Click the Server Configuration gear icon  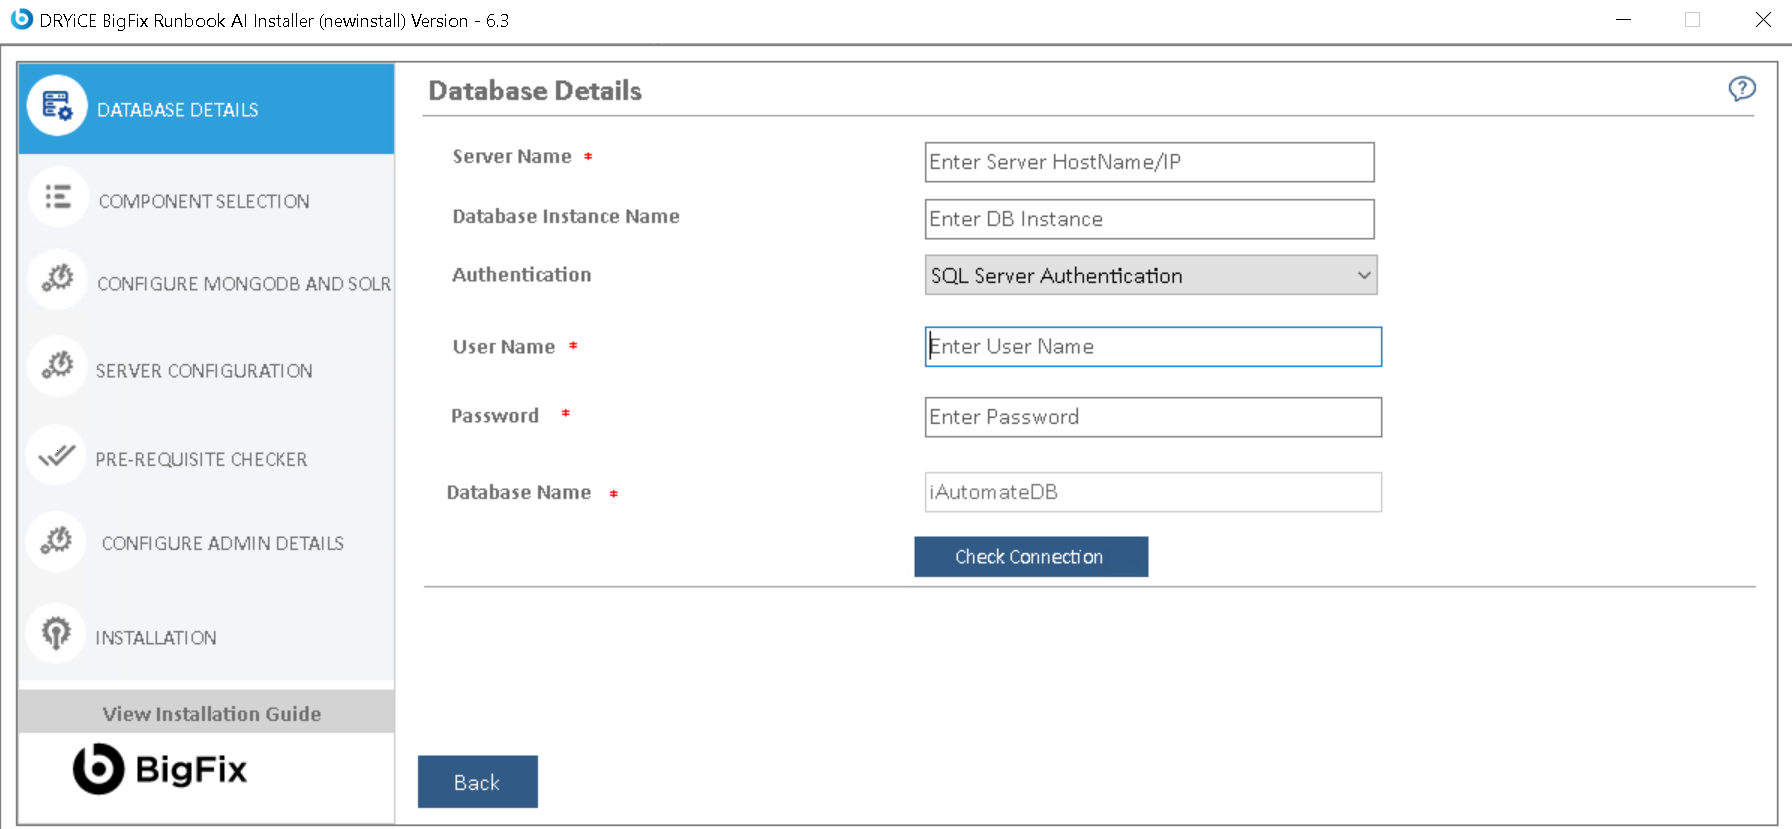58,366
